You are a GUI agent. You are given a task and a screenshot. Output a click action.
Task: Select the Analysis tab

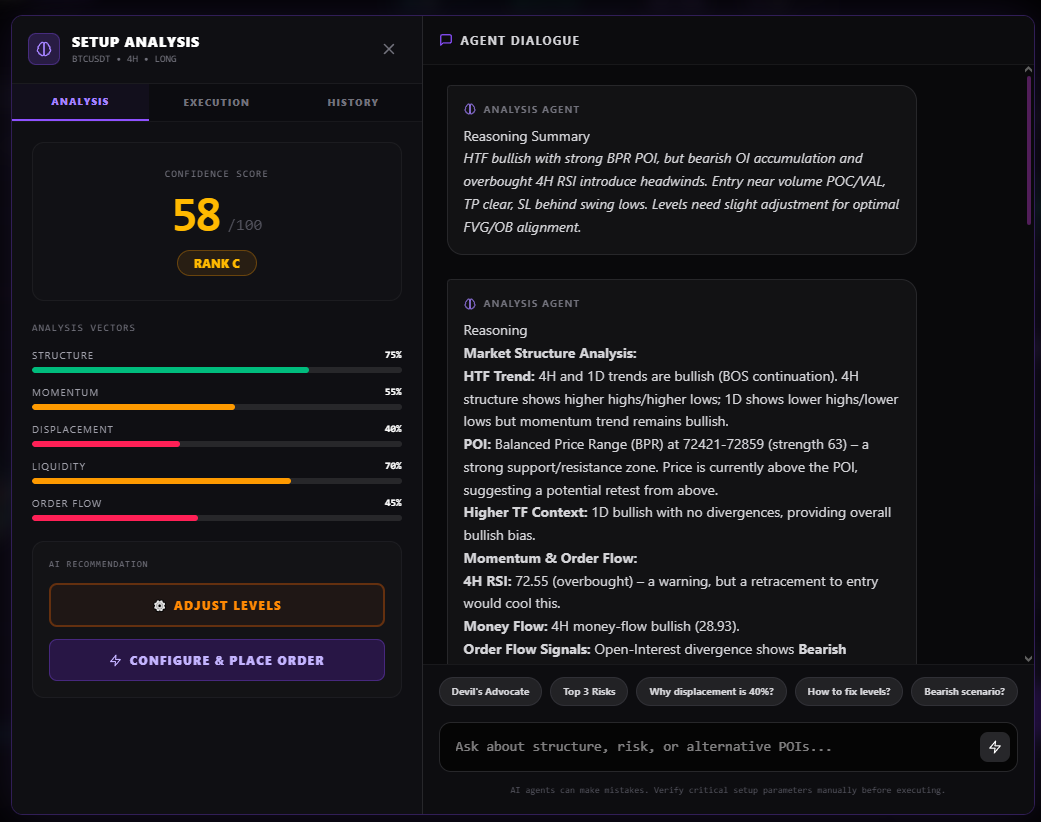click(80, 102)
